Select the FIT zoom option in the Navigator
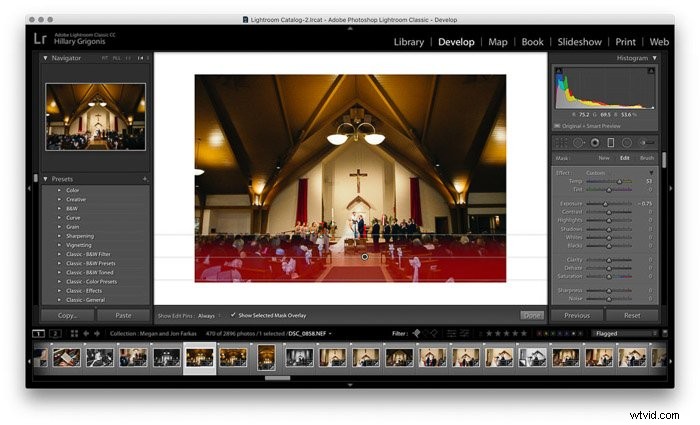 (105, 58)
